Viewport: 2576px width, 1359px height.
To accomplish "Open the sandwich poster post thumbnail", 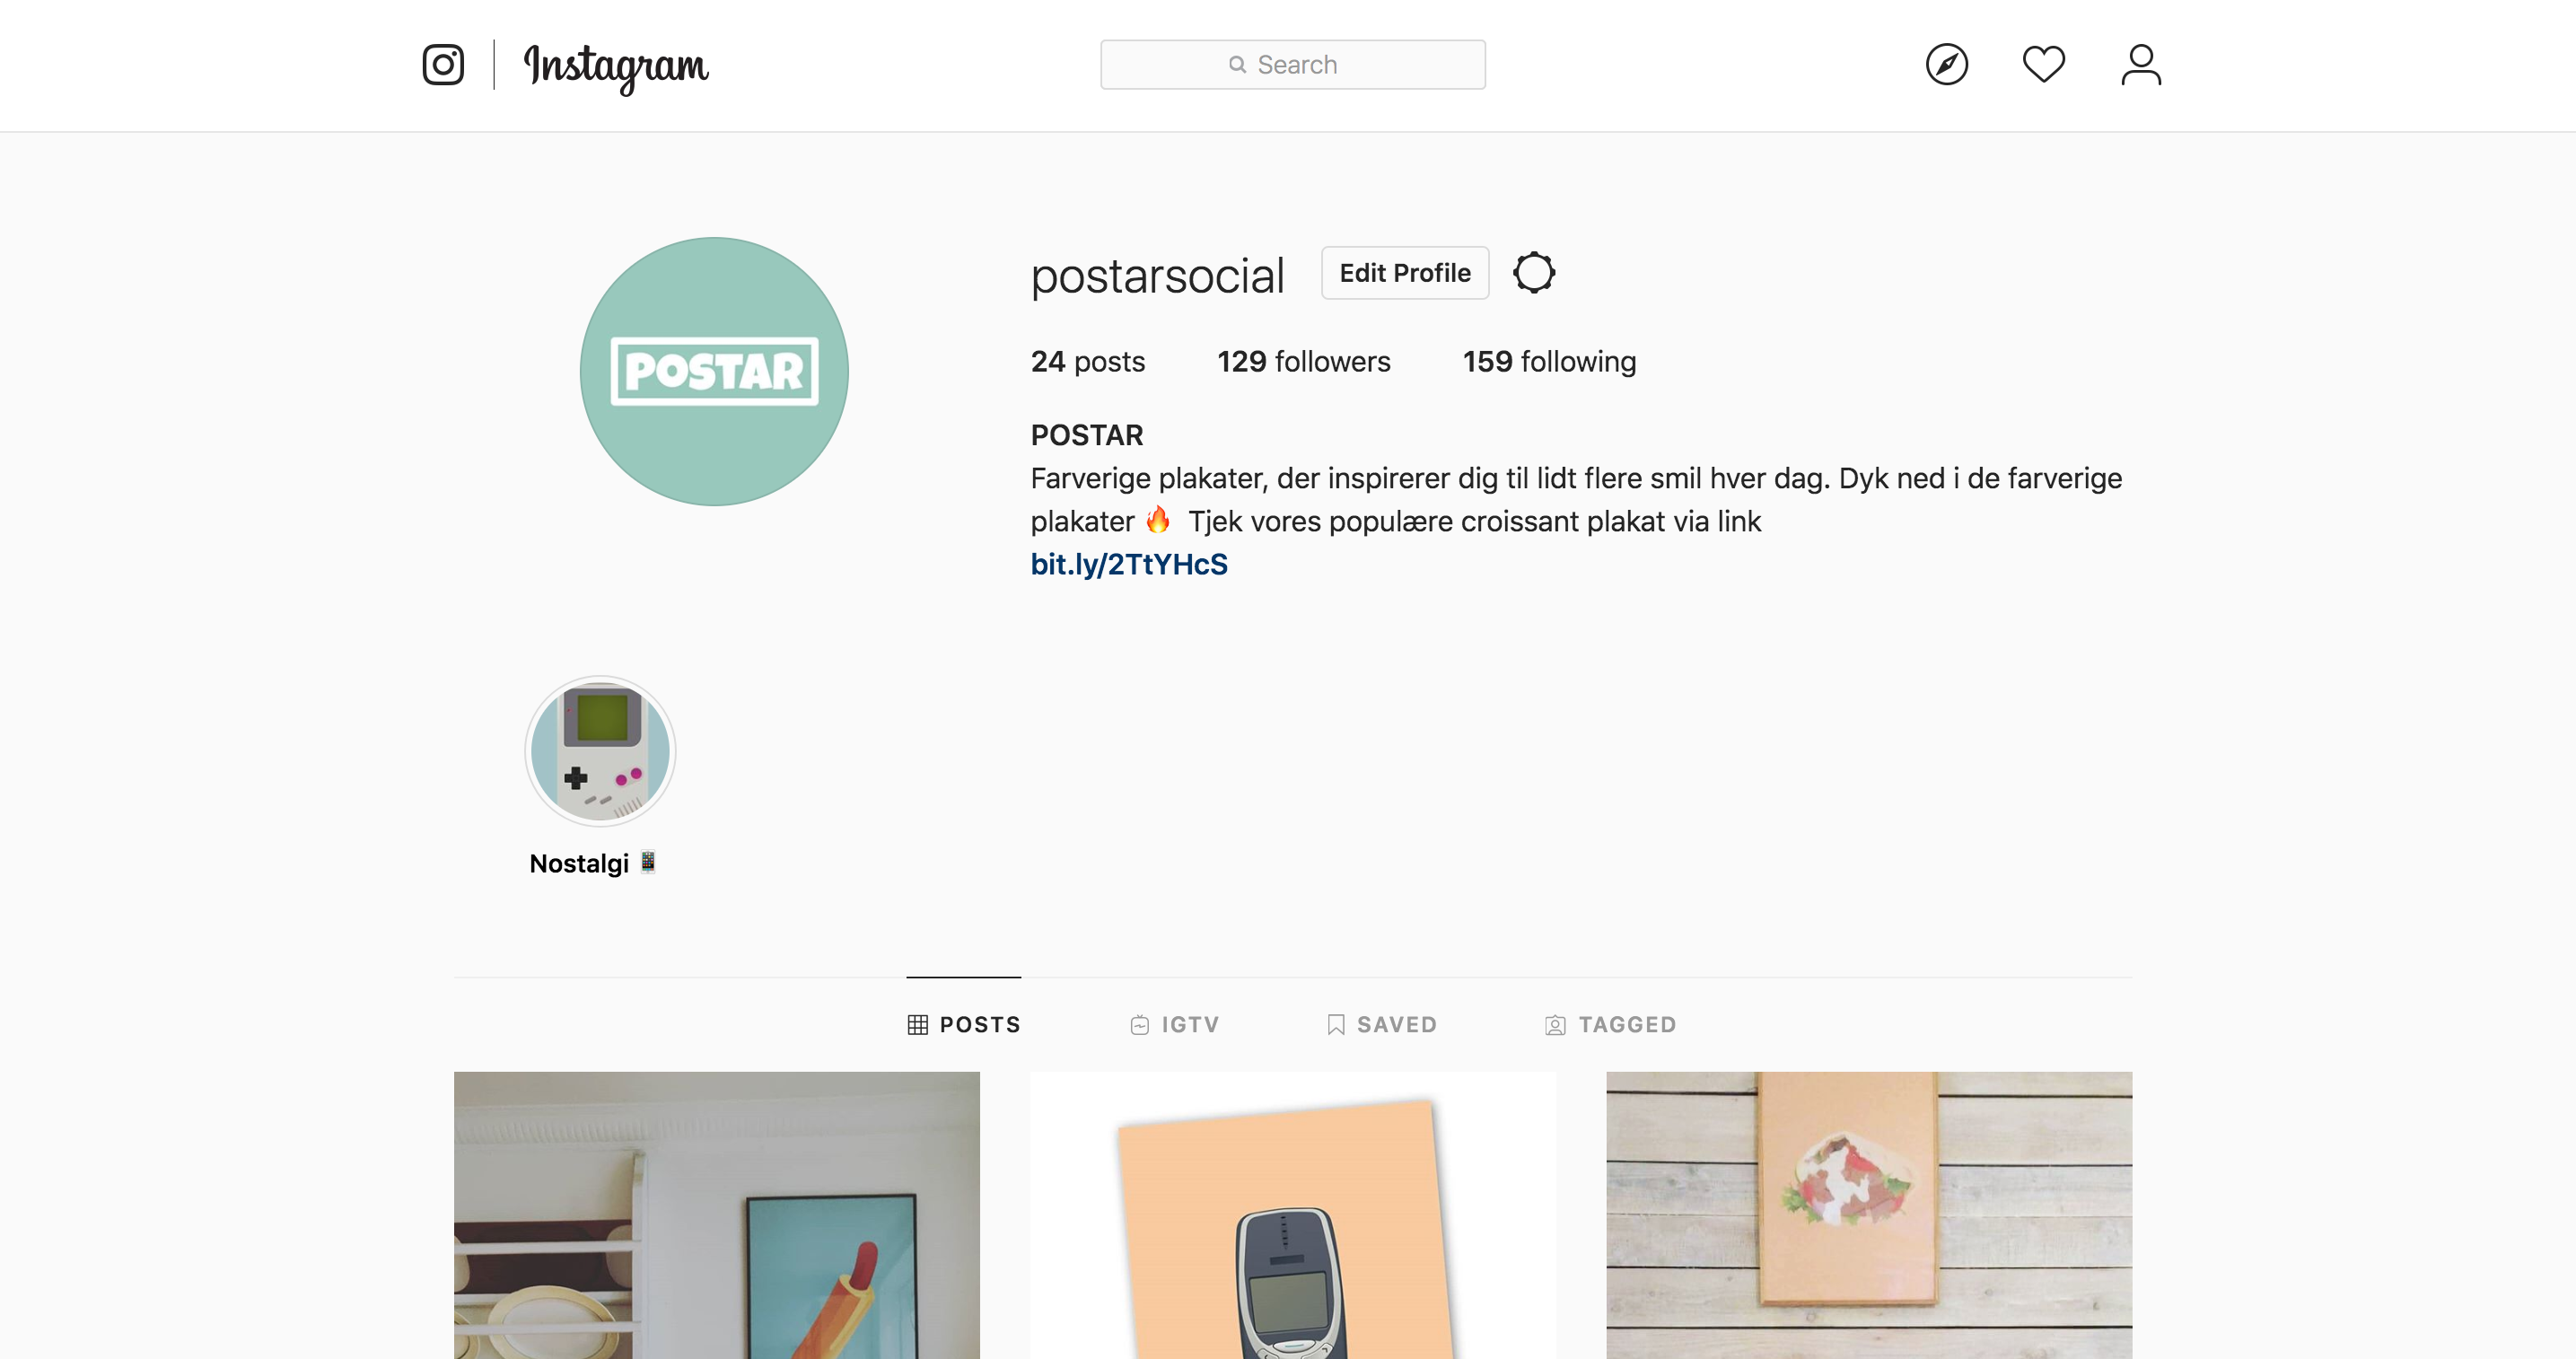I will (x=1868, y=1215).
